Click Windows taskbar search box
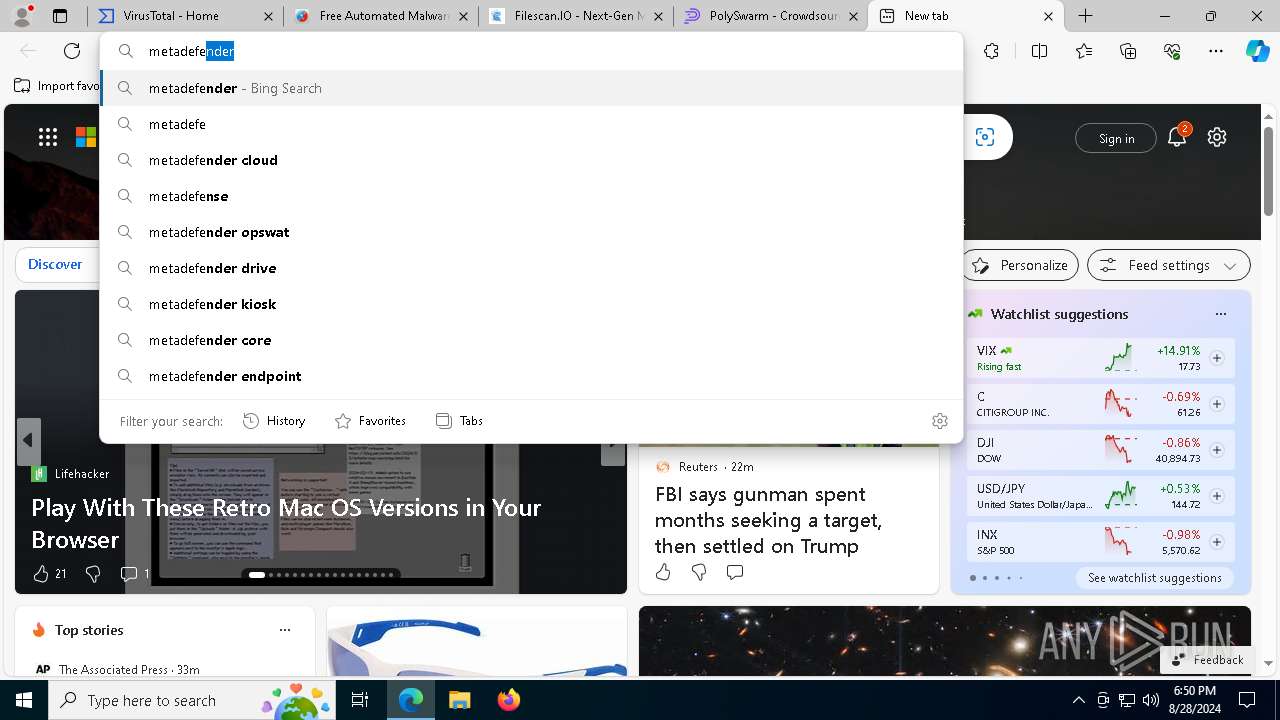This screenshot has width=1280, height=720. (x=191, y=700)
